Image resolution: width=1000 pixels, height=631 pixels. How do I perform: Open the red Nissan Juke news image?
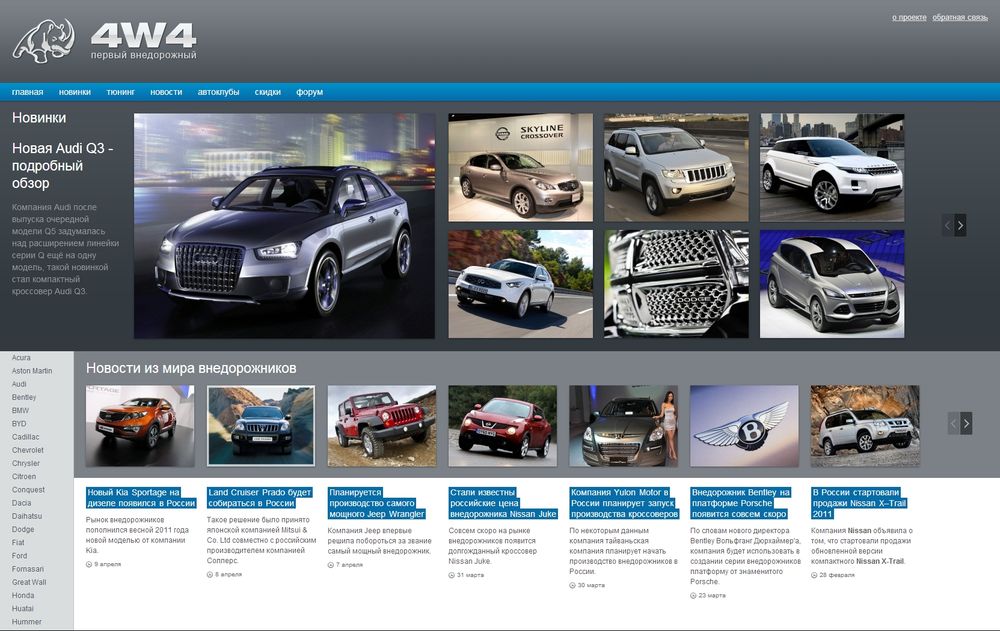[x=503, y=426]
